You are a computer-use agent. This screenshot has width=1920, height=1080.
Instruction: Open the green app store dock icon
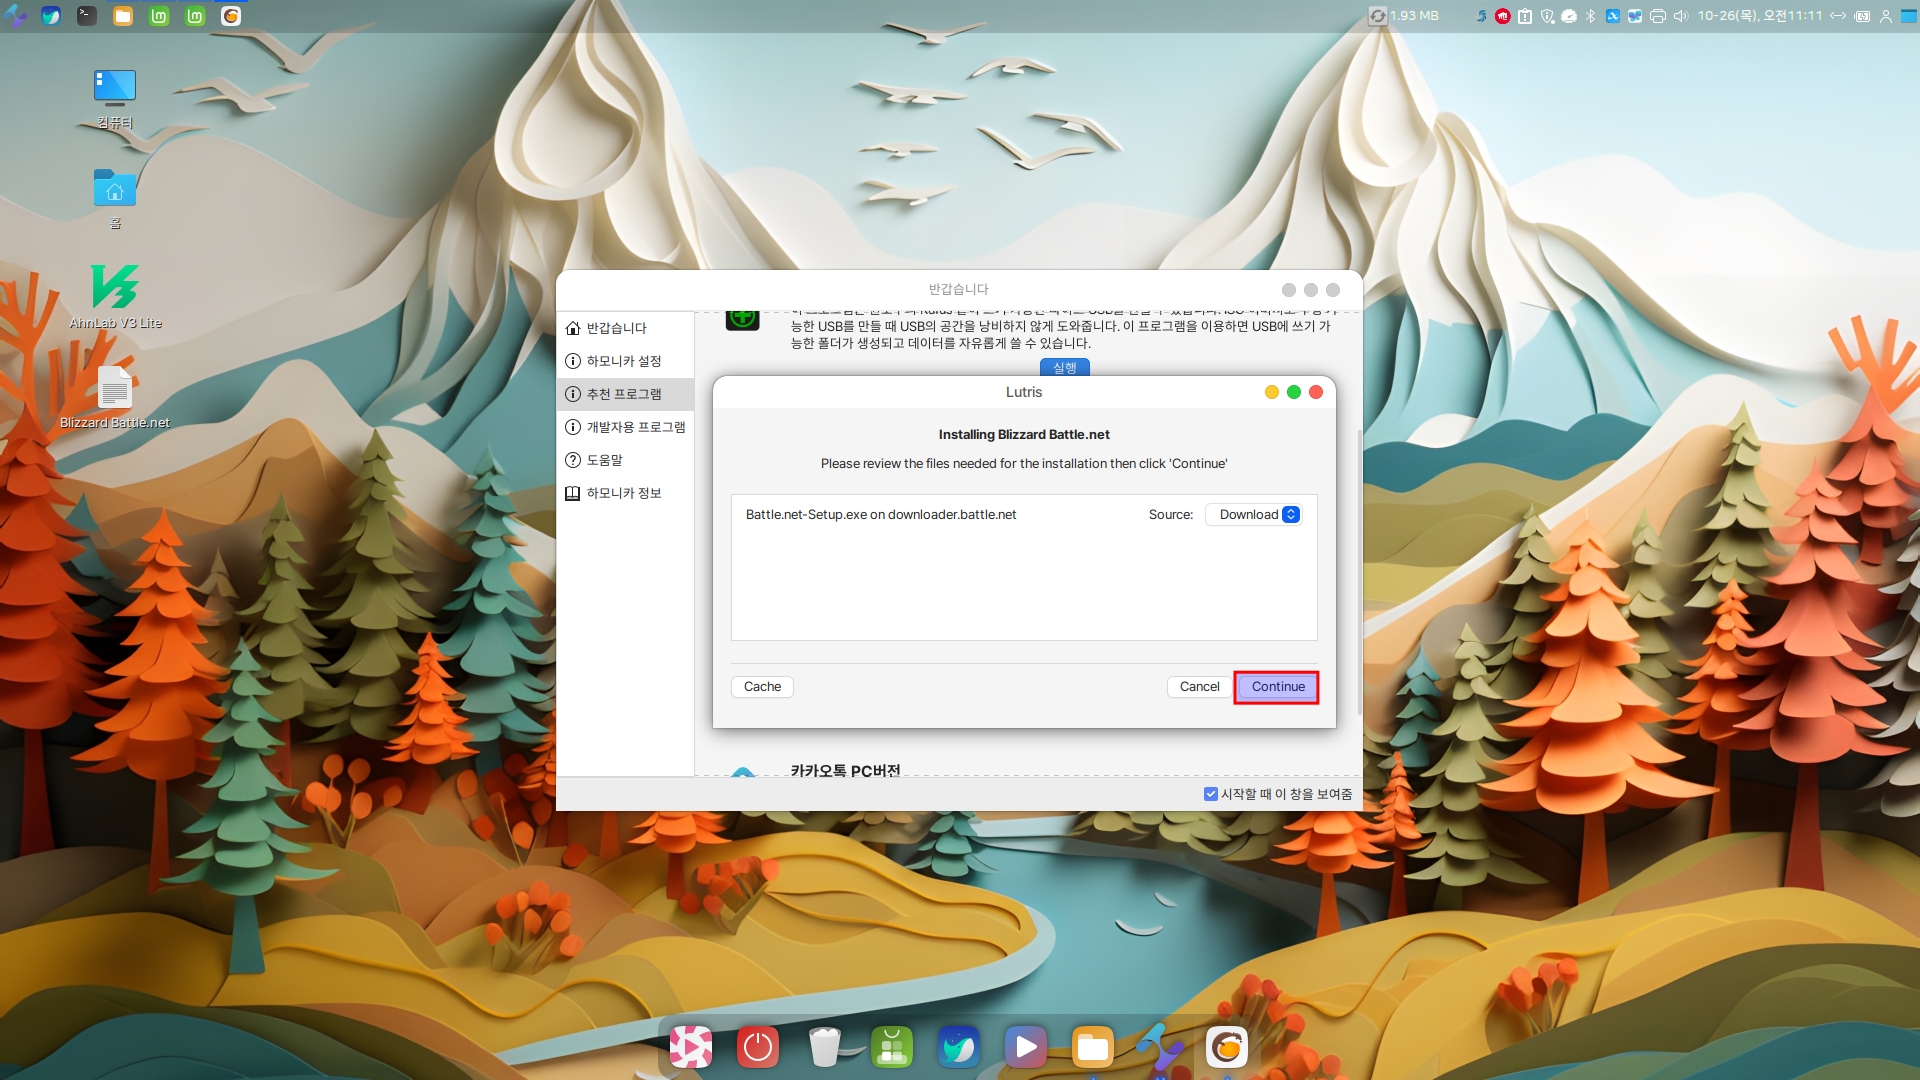[x=891, y=1047]
